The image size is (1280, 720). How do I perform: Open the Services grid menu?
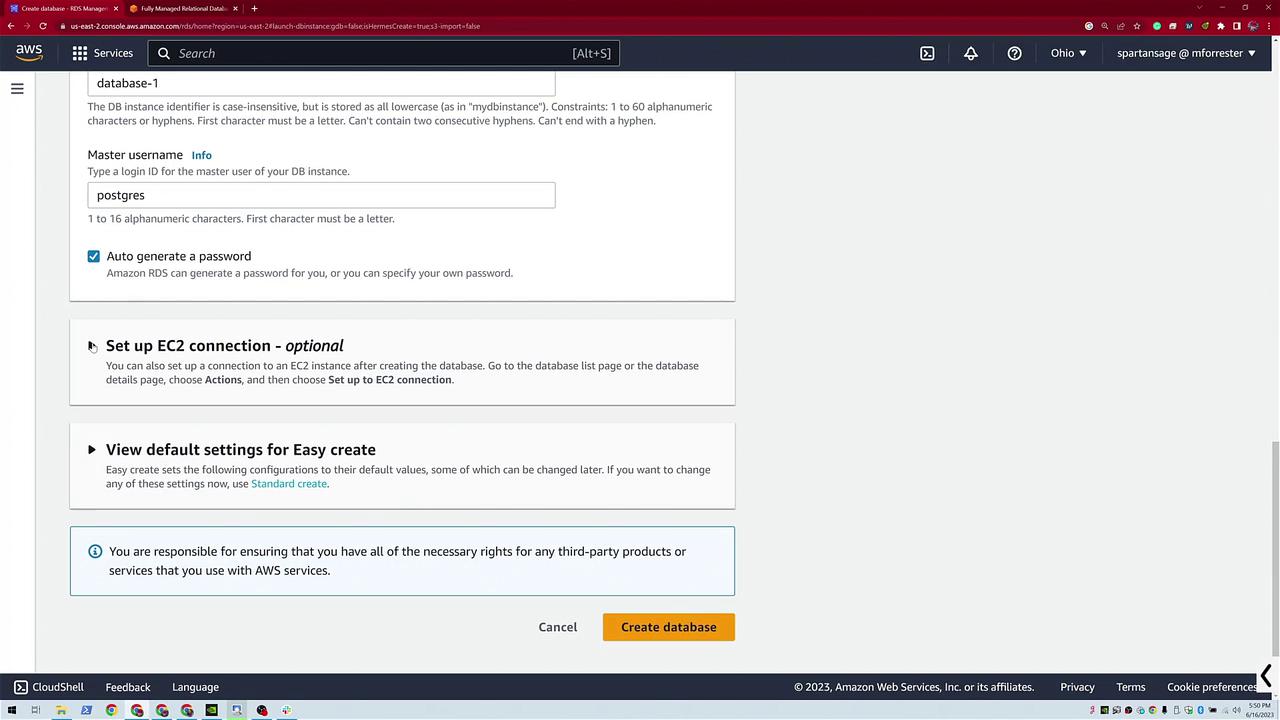coord(102,53)
